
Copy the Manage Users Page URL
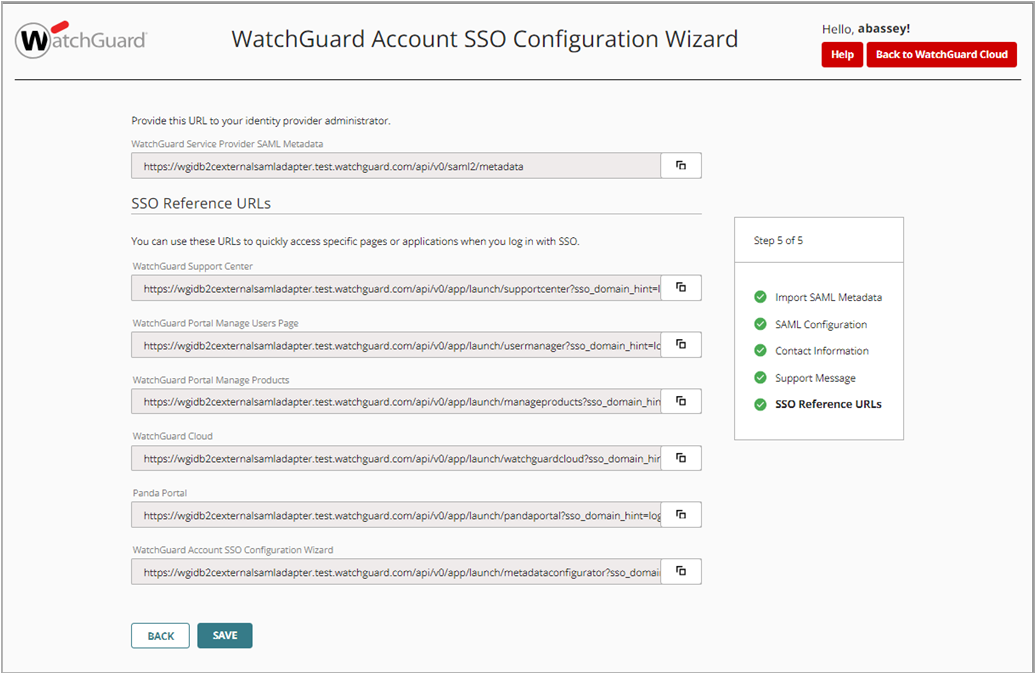681,345
